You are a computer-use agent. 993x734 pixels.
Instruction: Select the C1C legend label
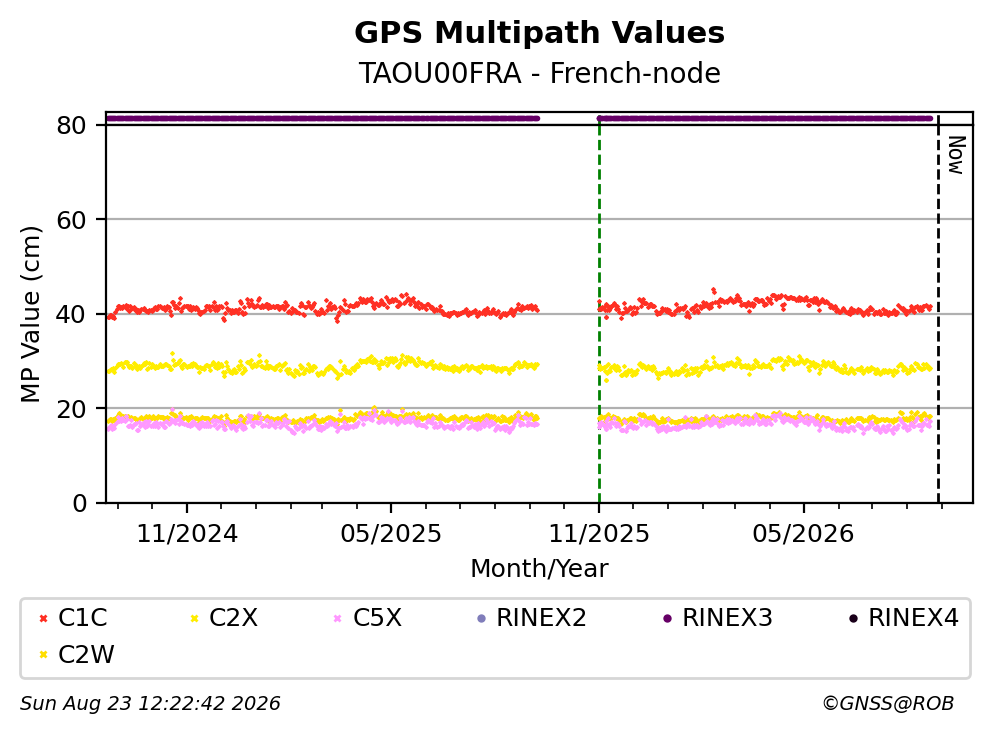(82, 618)
